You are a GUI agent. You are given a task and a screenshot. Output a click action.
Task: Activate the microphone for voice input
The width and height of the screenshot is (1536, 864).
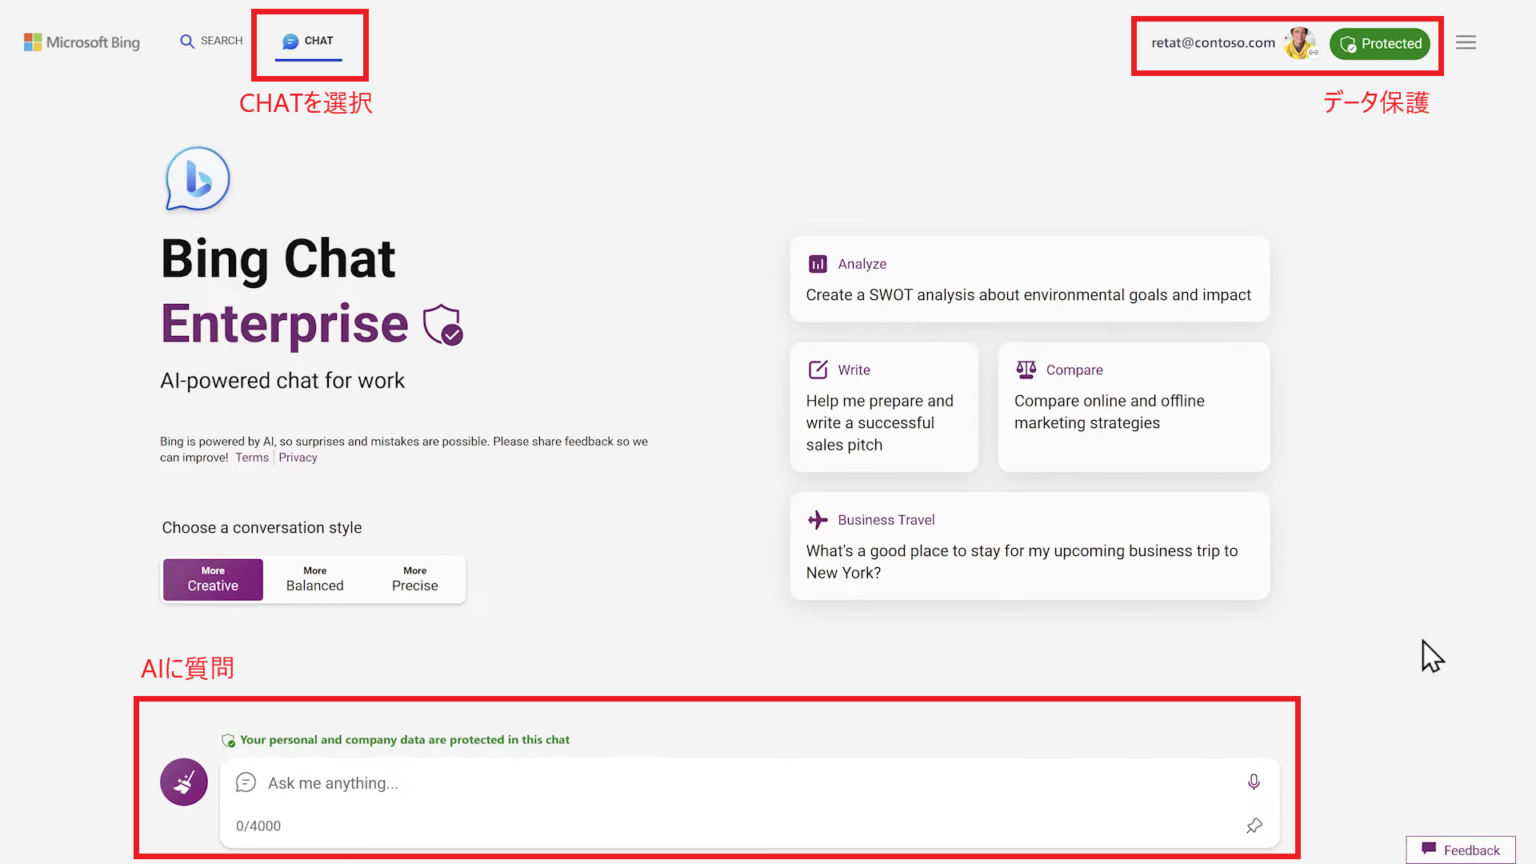pos(1254,782)
